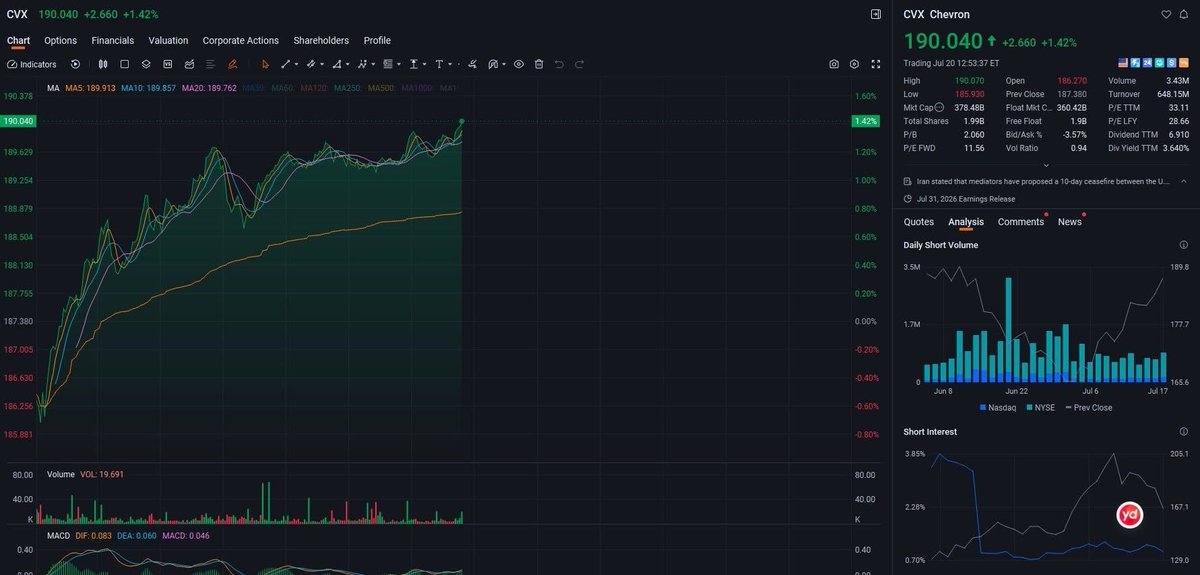Switch chart to fullscreen mode
Image resolution: width=1200 pixels, height=575 pixels.
point(876,64)
